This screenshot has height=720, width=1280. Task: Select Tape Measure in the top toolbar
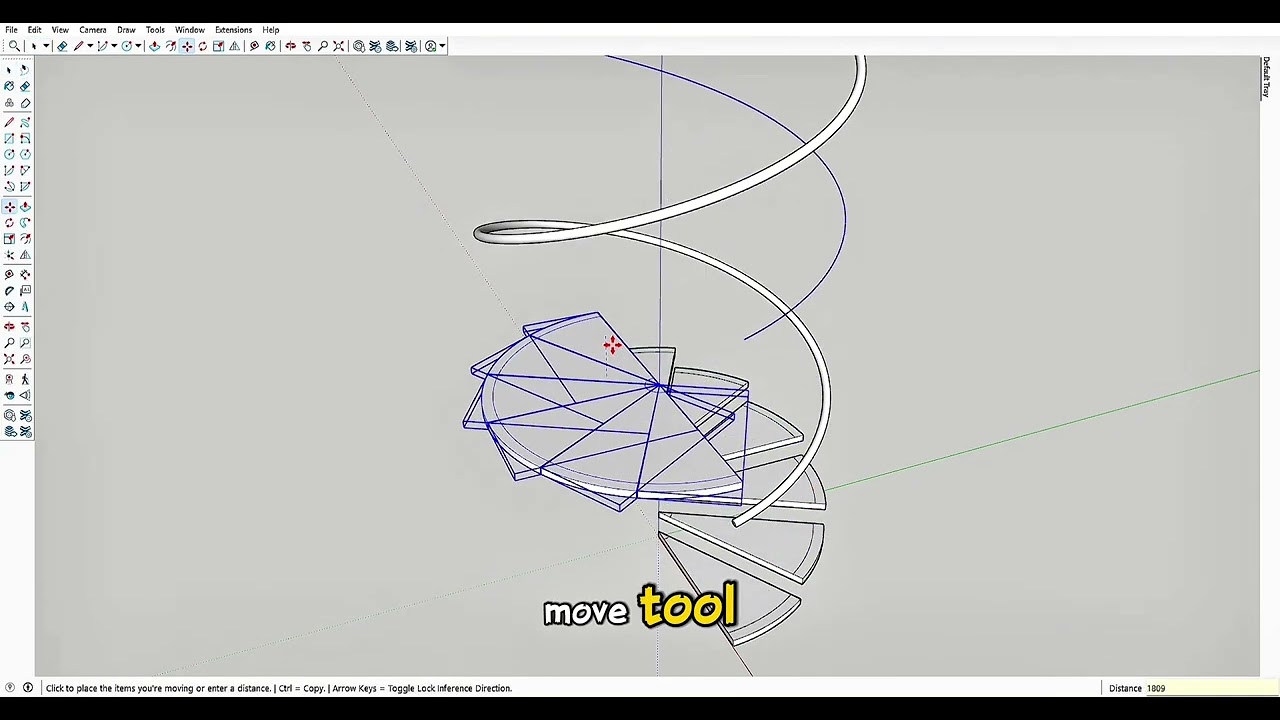point(254,46)
